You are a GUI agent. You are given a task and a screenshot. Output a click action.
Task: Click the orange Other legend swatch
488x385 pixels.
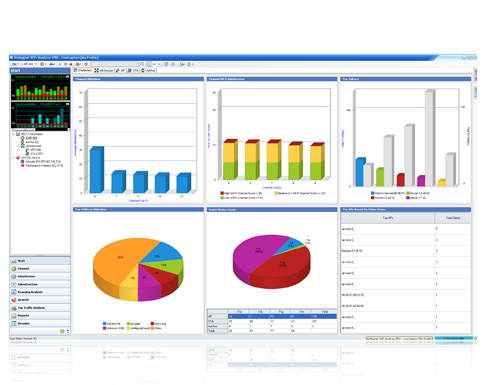point(153,328)
